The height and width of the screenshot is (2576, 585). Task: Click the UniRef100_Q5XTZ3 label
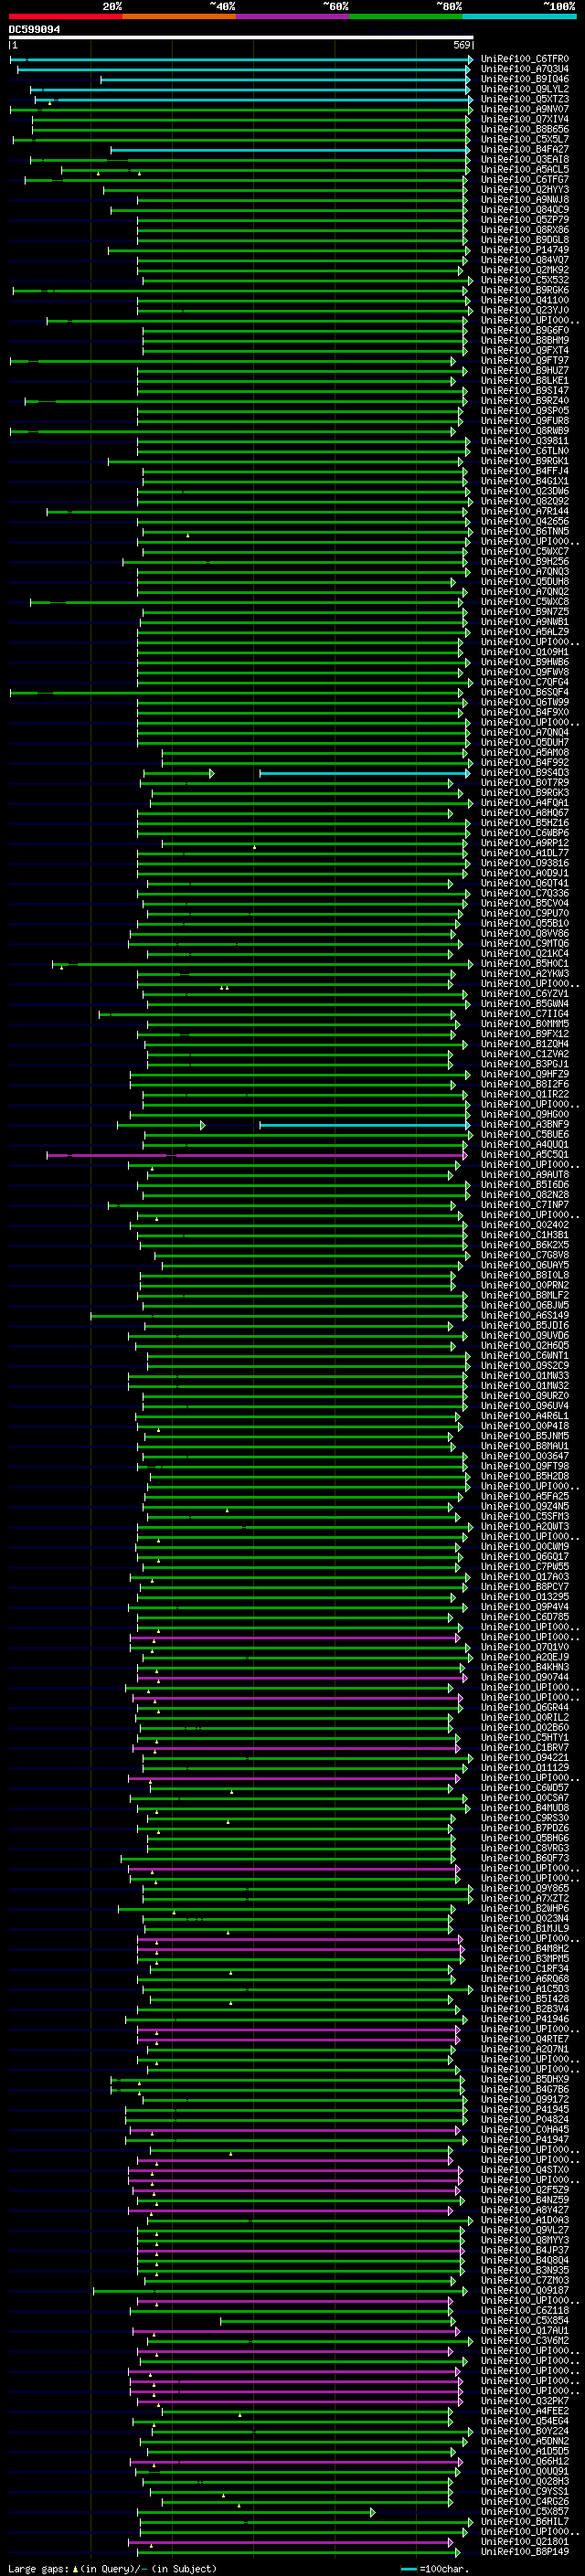(x=524, y=99)
